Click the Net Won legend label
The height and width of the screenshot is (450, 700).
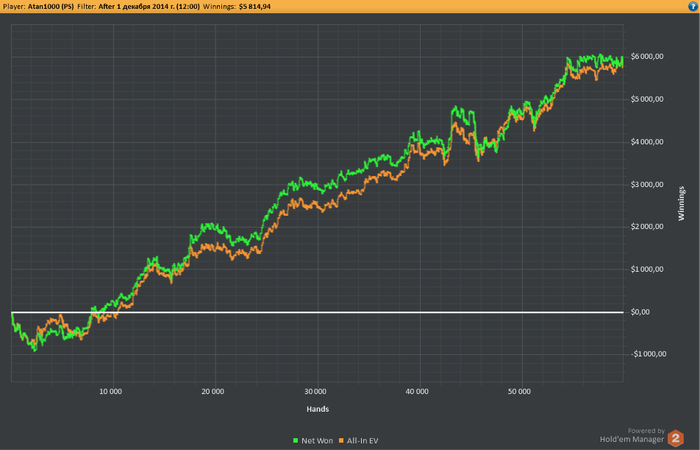point(317,441)
